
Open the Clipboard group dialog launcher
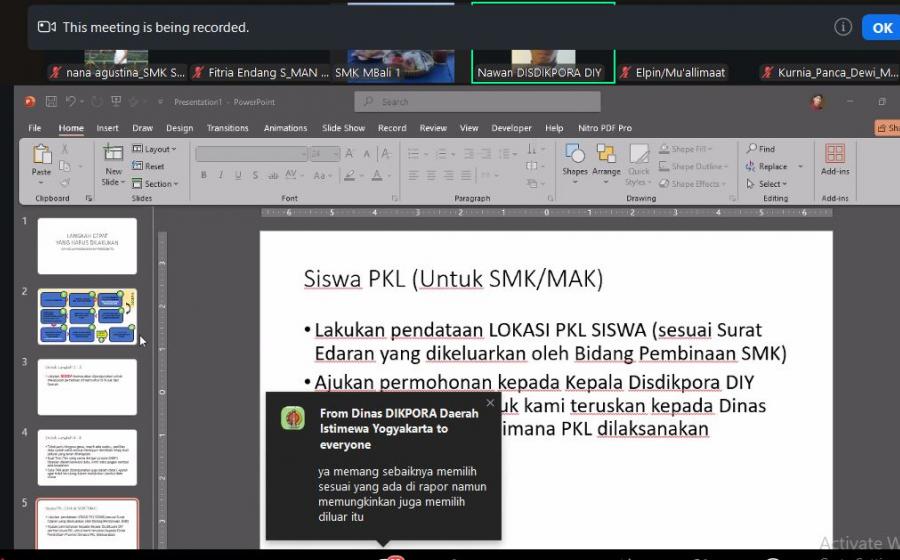88,198
